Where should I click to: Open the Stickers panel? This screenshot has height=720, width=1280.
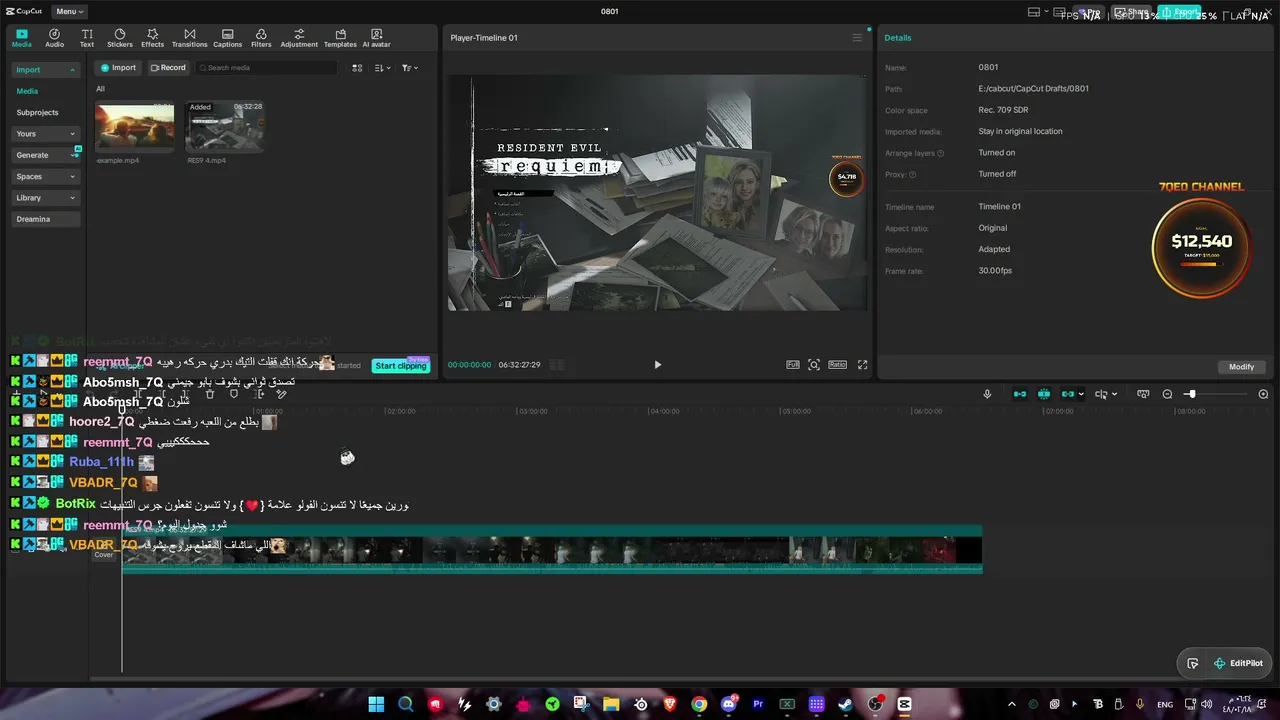click(x=120, y=38)
